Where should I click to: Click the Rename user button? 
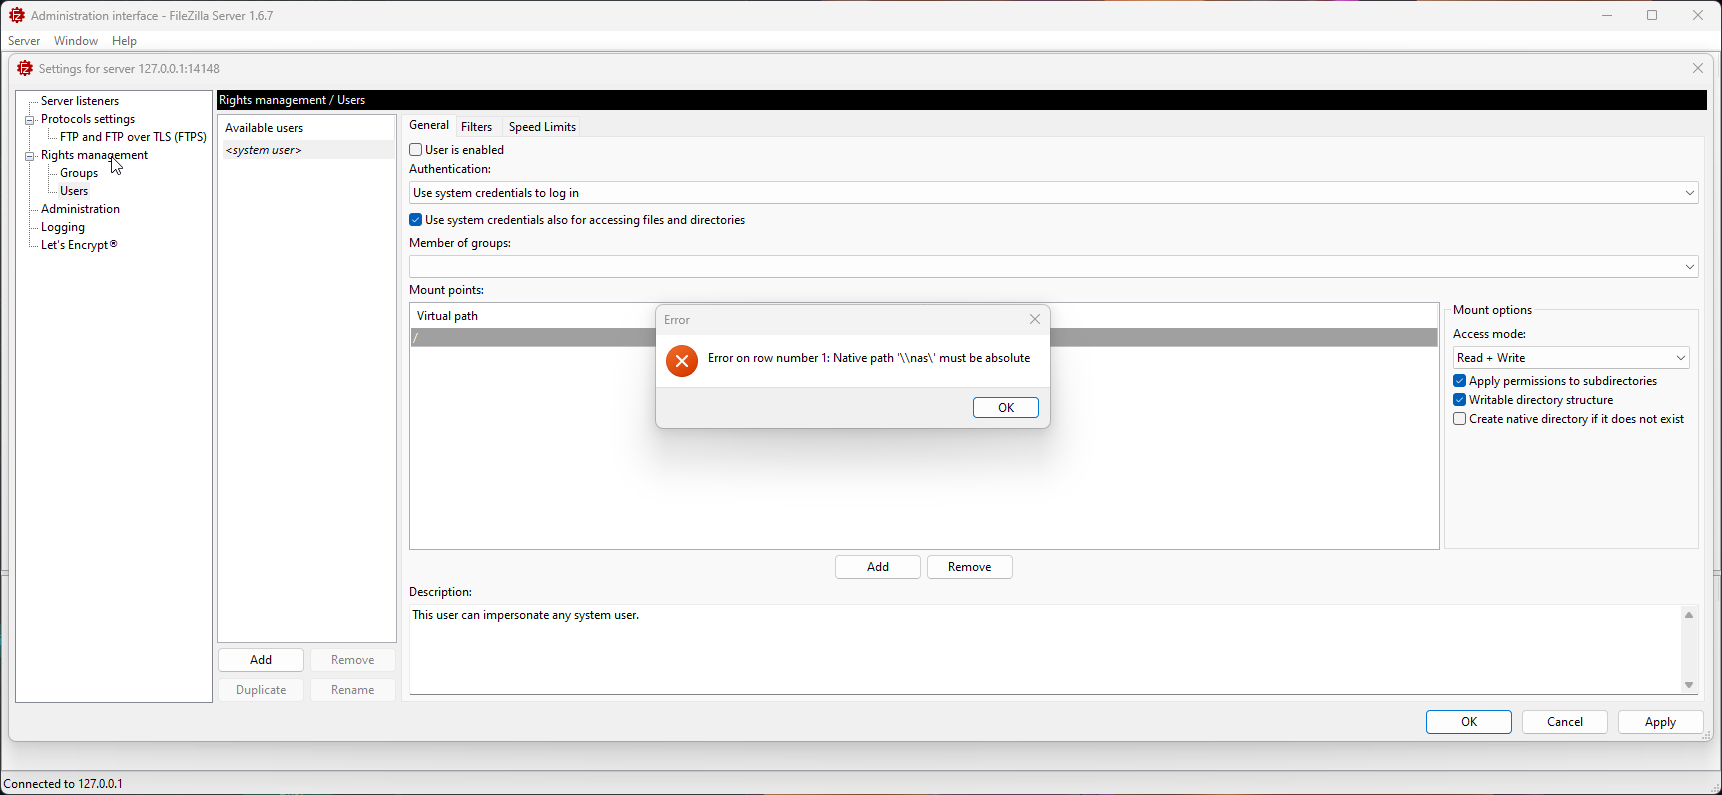coord(353,690)
